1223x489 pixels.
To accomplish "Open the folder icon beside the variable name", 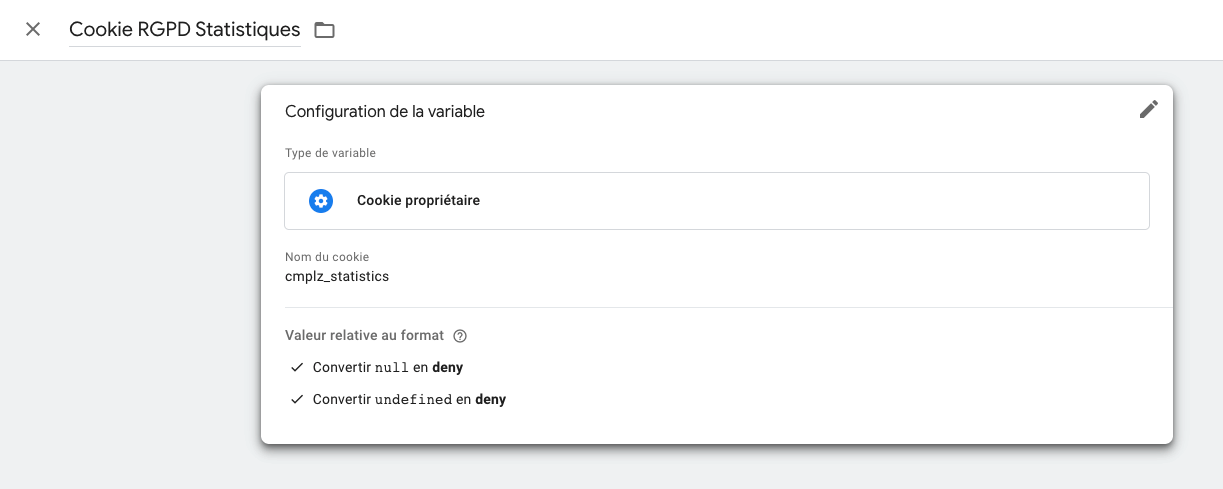I will pos(324,30).
